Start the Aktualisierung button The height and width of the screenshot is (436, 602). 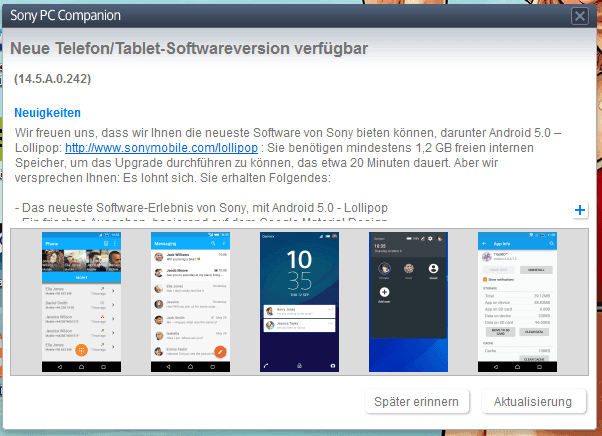(x=534, y=401)
